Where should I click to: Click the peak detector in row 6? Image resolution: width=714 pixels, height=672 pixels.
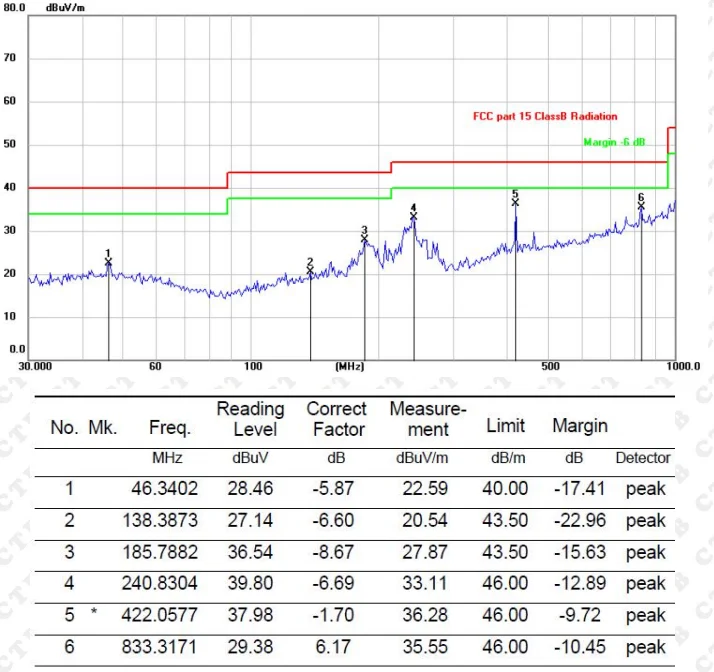[x=646, y=648]
